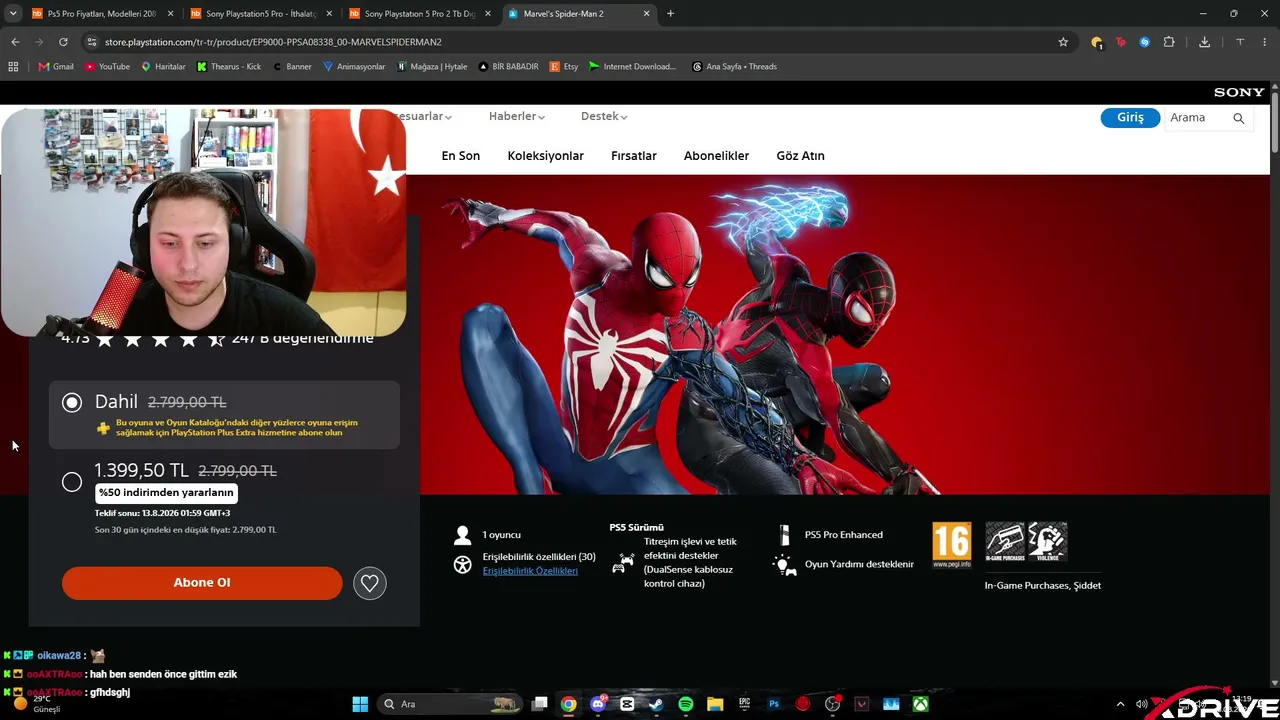Open the 'Internet Download...' bookmark

pyautogui.click(x=632, y=67)
